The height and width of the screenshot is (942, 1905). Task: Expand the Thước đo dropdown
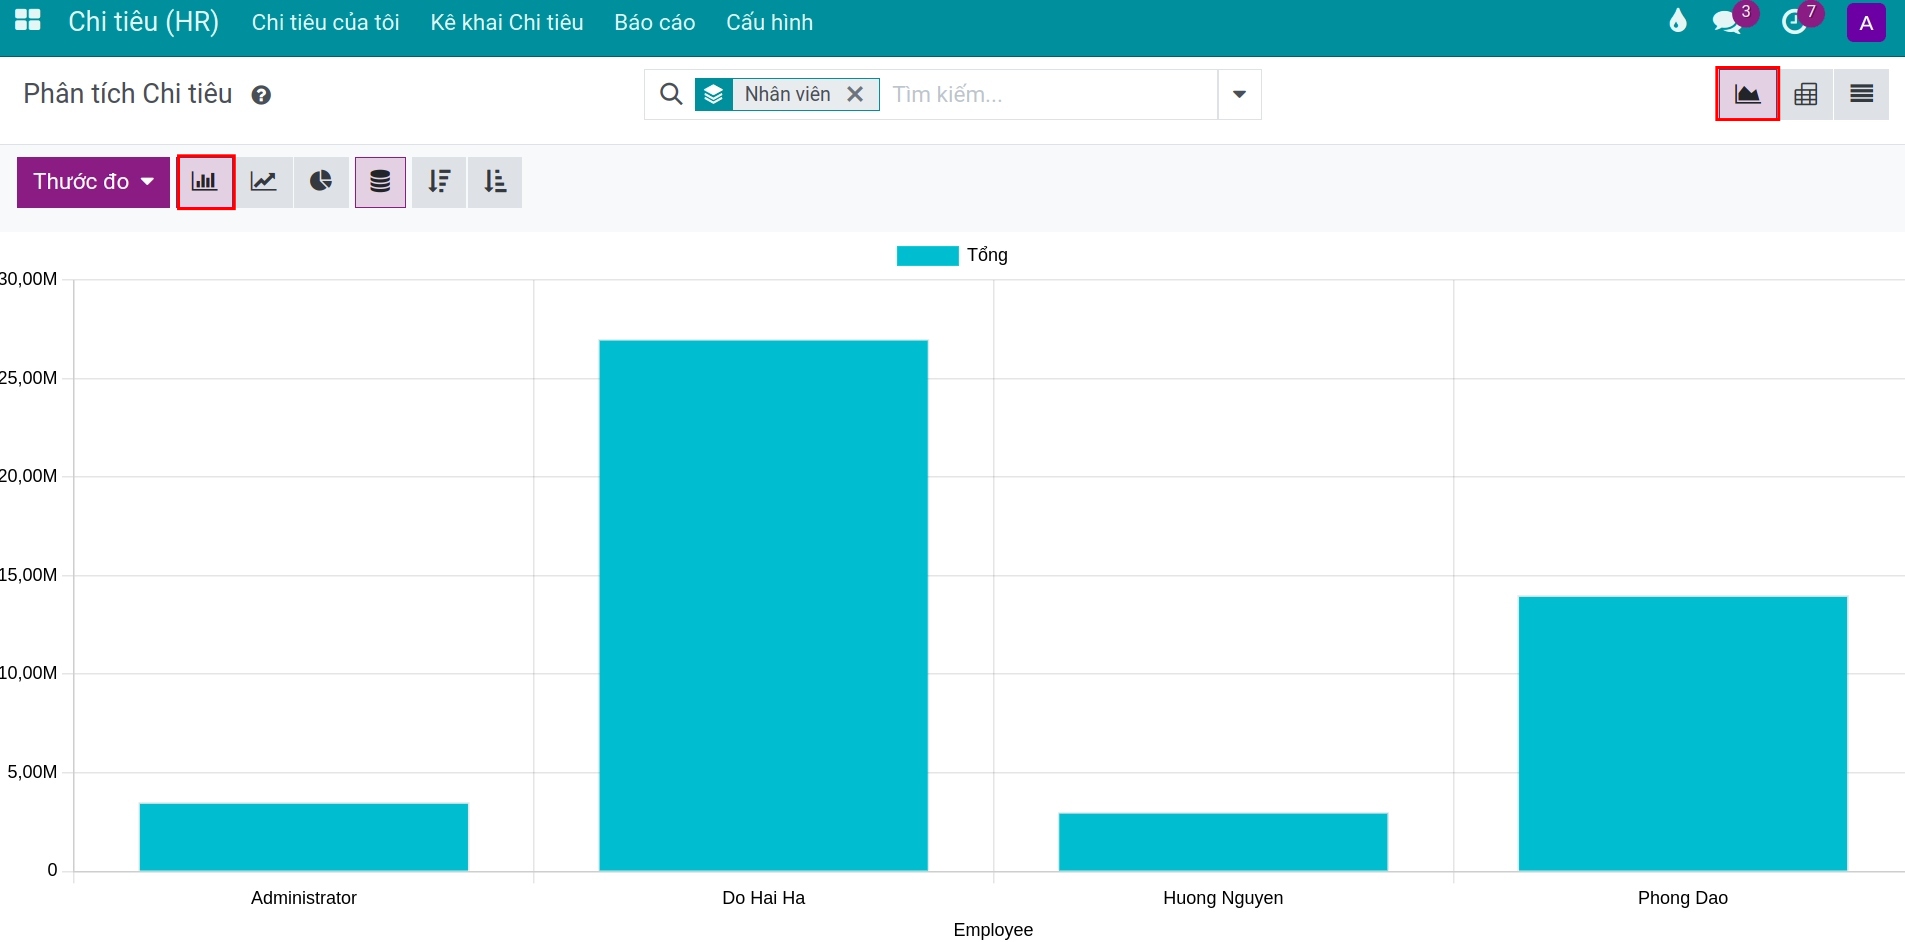[x=93, y=182]
